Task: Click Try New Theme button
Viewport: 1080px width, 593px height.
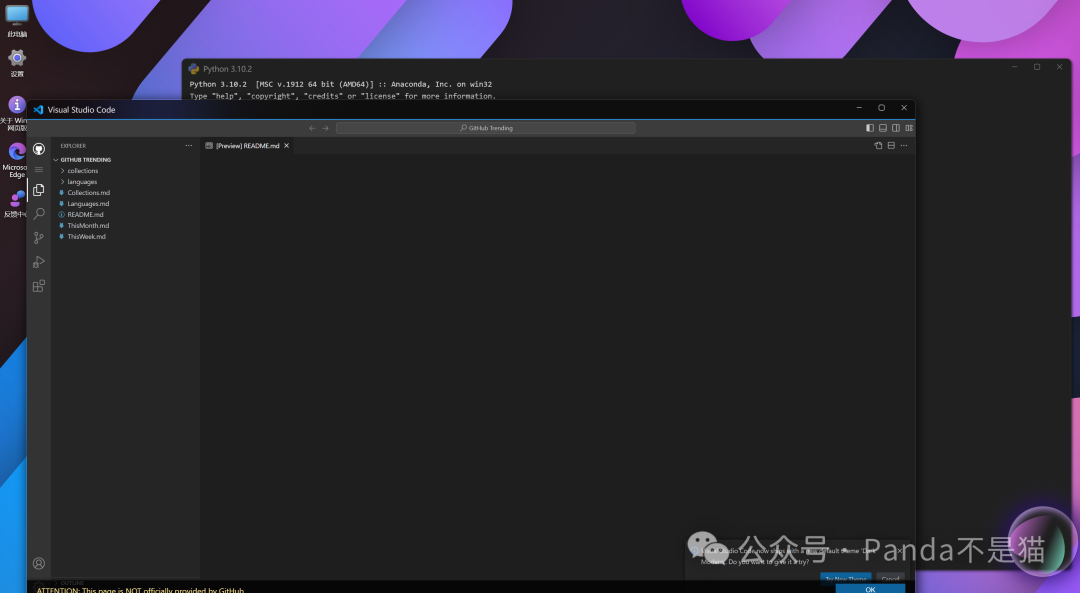Action: click(846, 579)
